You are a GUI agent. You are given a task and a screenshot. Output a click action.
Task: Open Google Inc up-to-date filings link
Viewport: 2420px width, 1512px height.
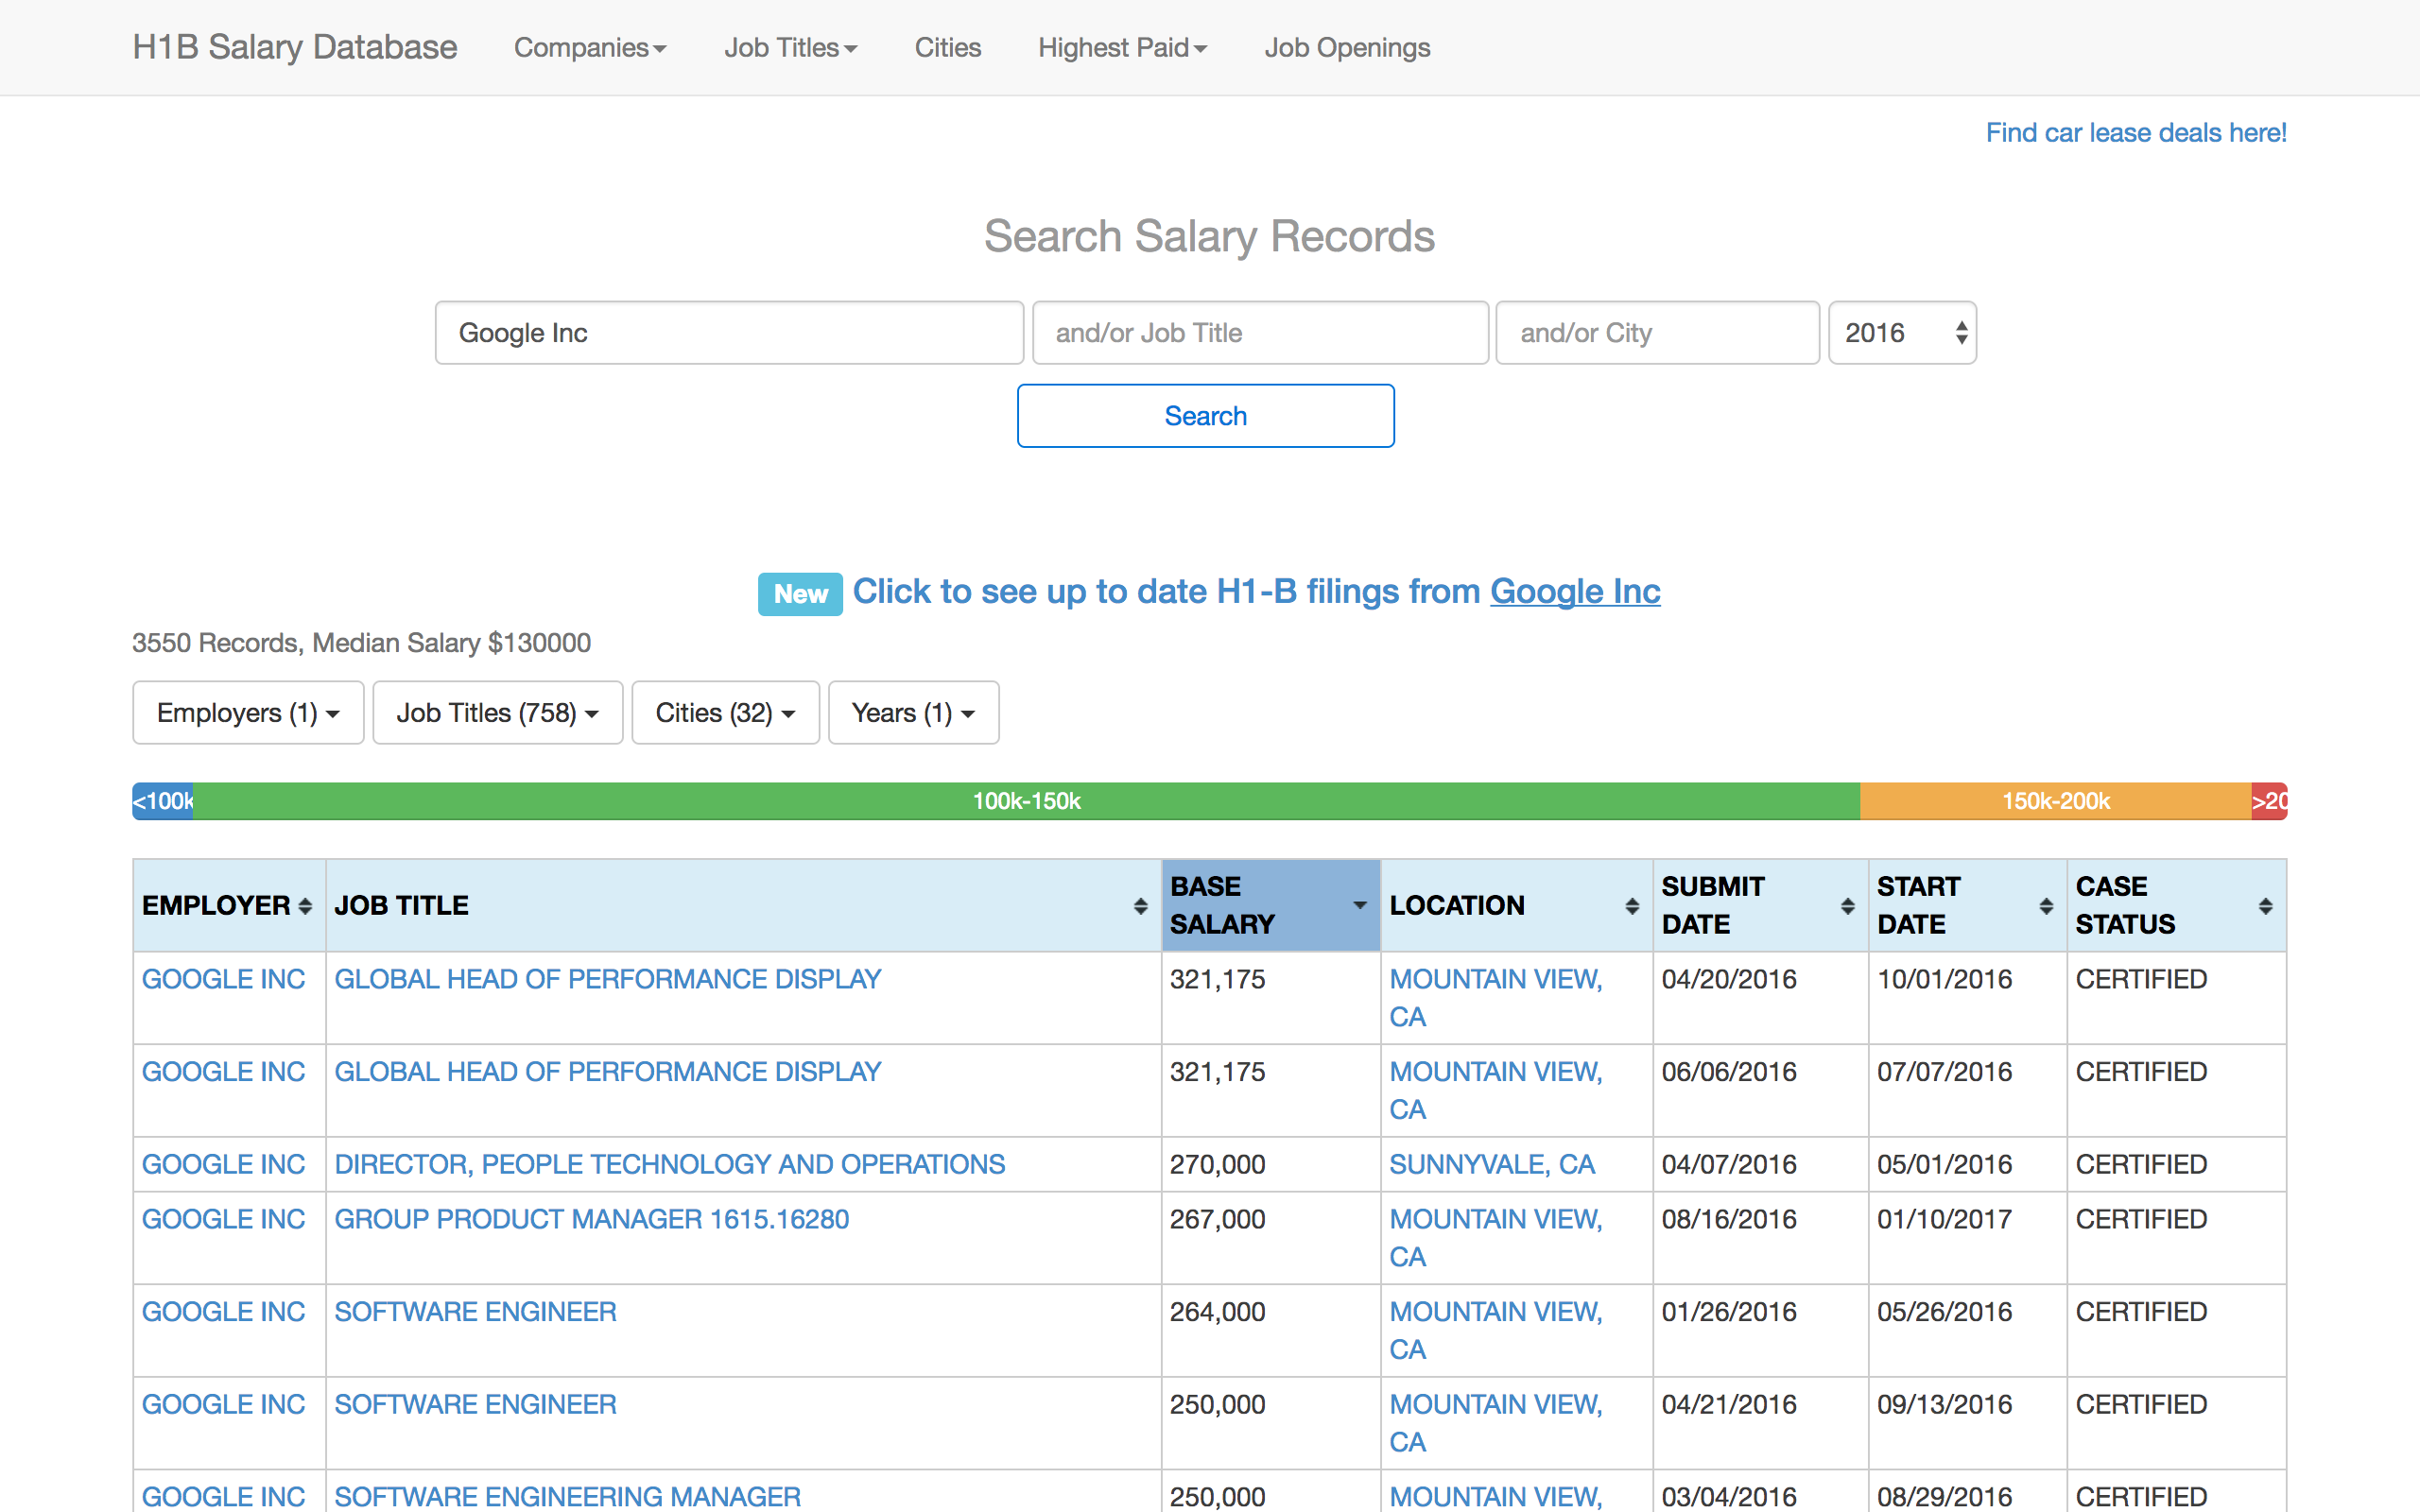point(1575,592)
